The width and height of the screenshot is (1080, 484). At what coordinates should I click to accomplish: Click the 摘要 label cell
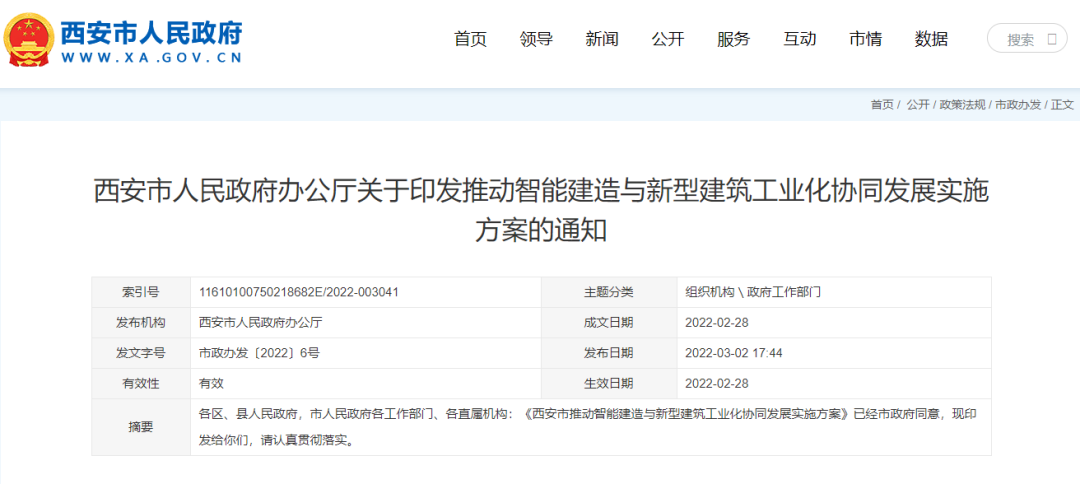click(141, 428)
